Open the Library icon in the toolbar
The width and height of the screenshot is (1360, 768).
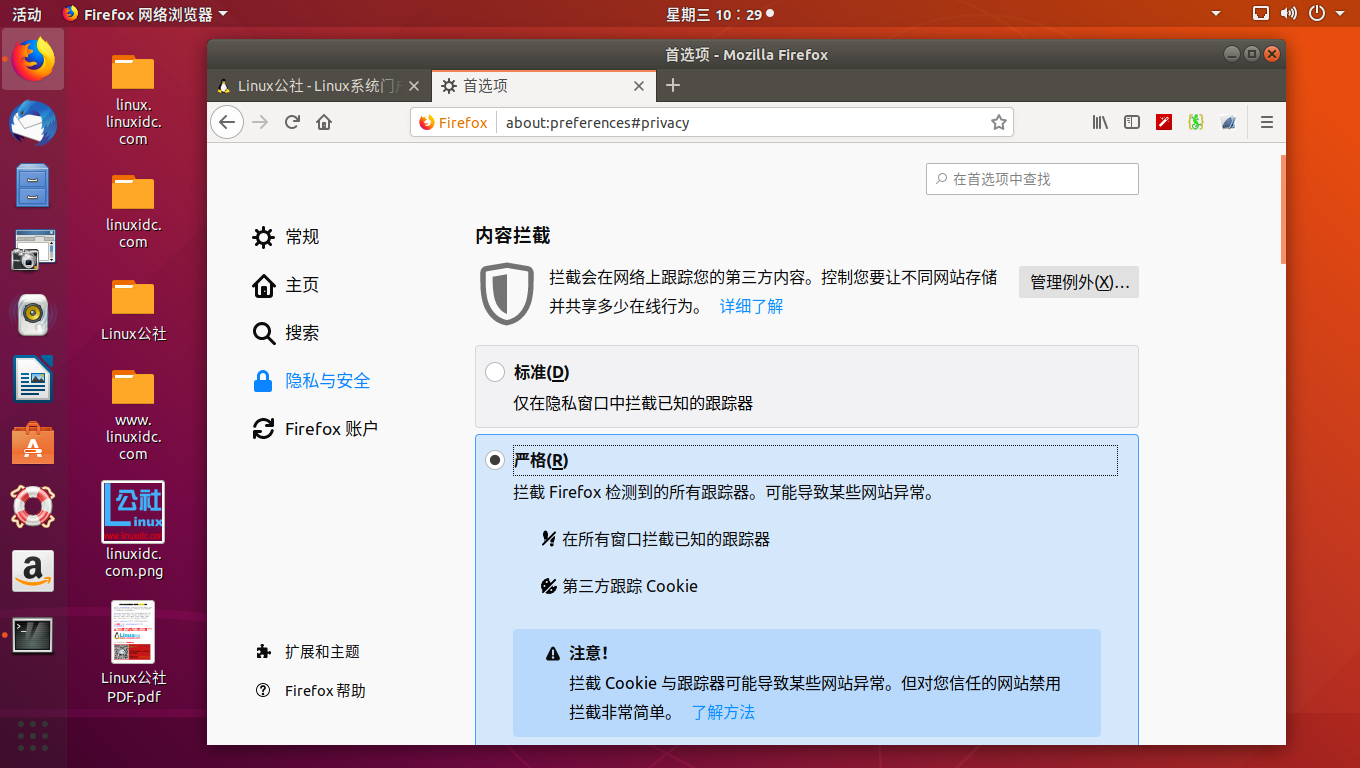(x=1100, y=122)
